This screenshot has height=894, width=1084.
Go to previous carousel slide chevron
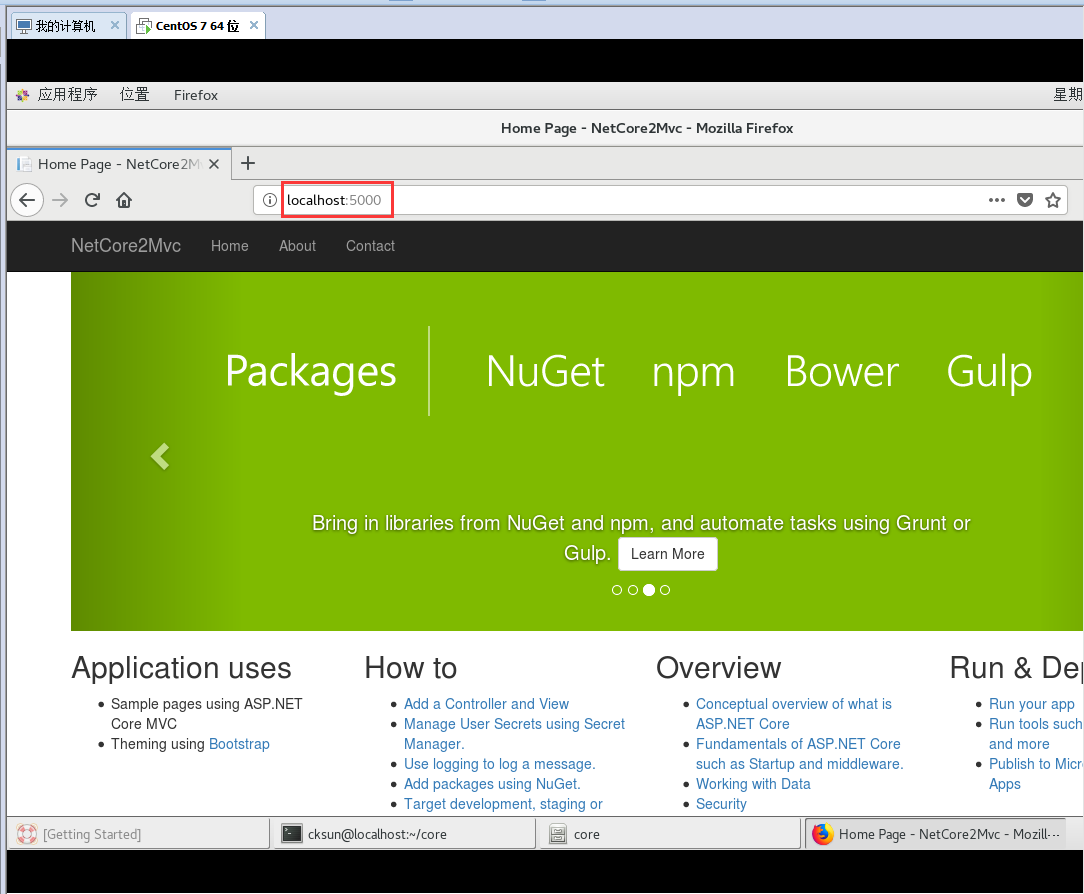pyautogui.click(x=160, y=456)
